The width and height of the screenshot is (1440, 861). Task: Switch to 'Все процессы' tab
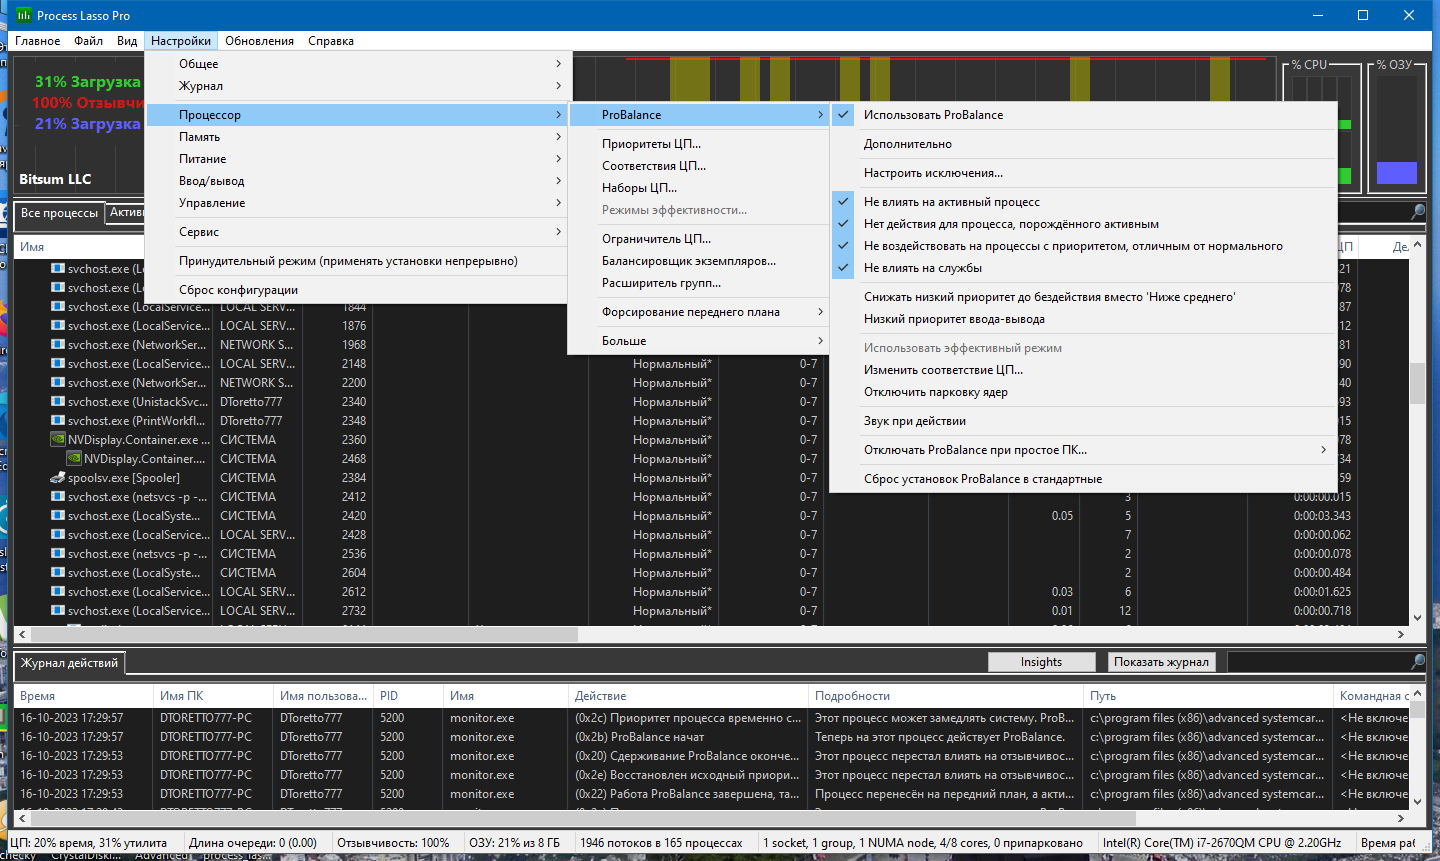pyautogui.click(x=59, y=213)
